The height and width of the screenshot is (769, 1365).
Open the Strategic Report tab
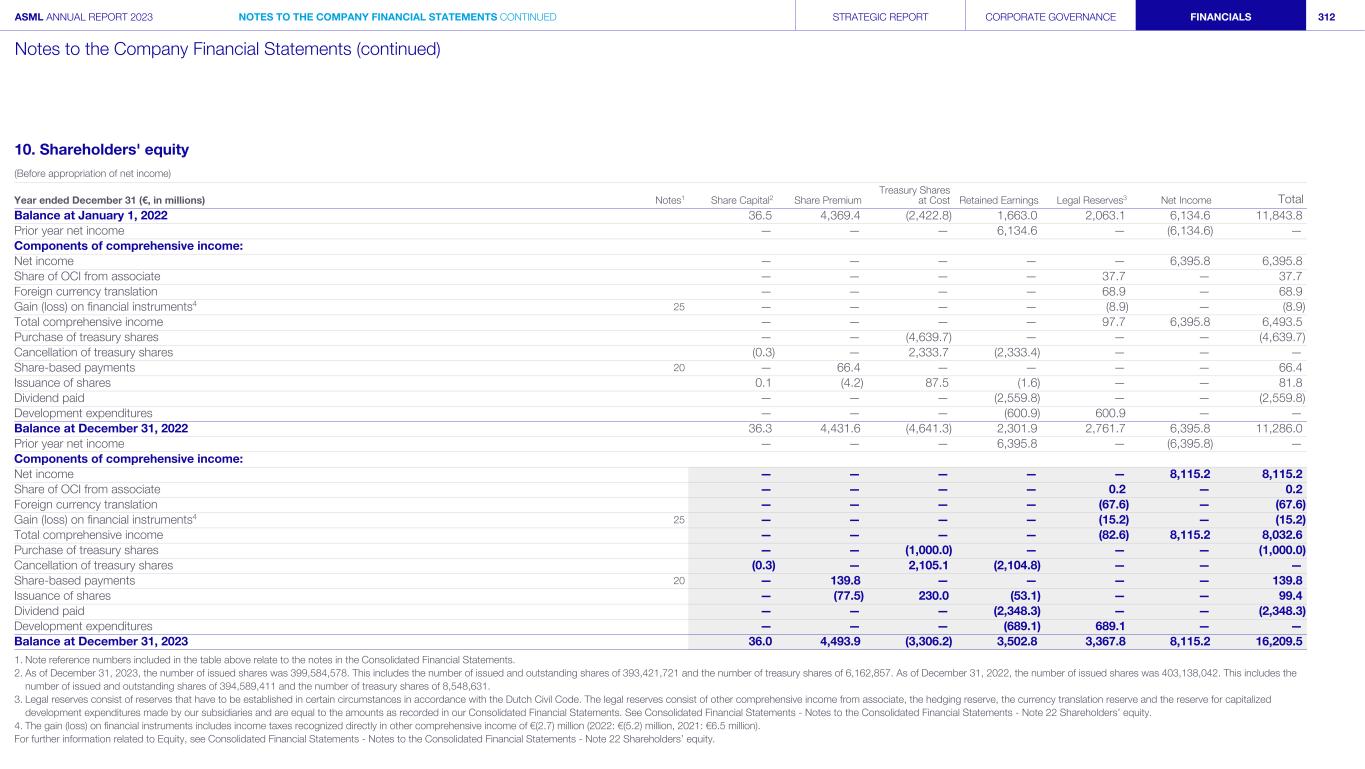[880, 17]
